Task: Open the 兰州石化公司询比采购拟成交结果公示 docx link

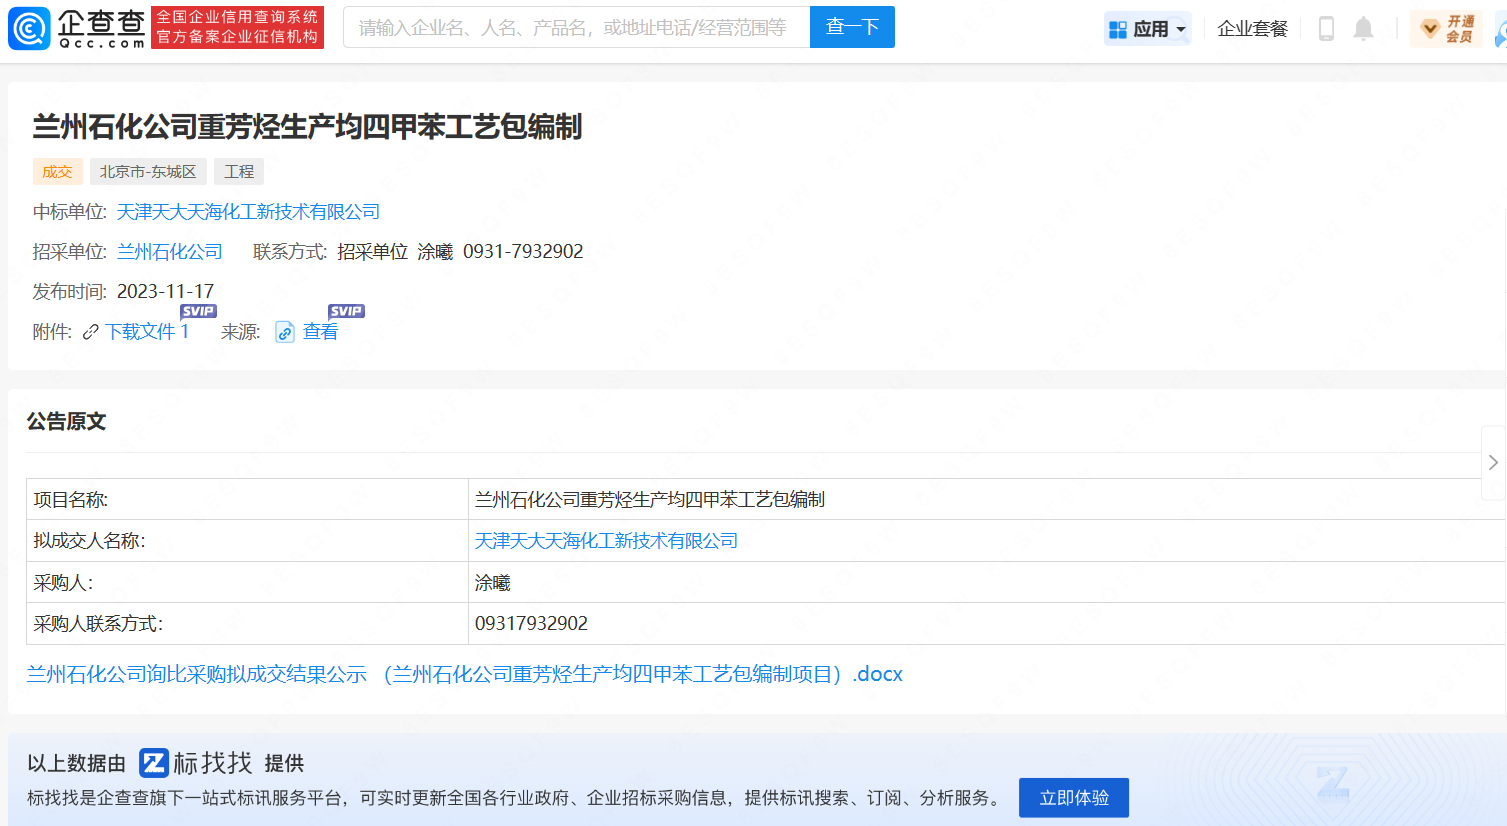Action: click(465, 674)
